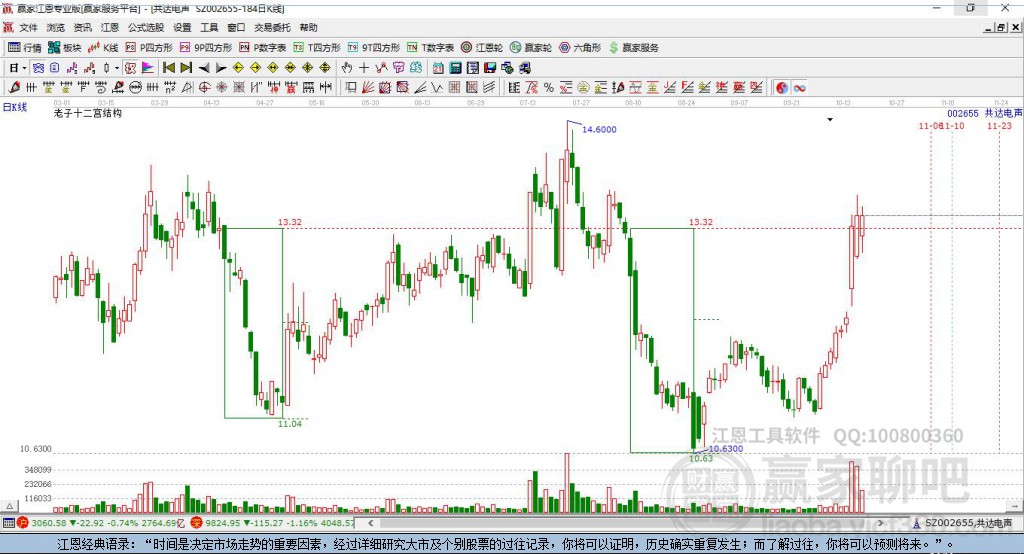Click the up-triangle panel toggle at bottom left
Image resolution: width=1024 pixels, height=554 pixels.
tap(9, 506)
